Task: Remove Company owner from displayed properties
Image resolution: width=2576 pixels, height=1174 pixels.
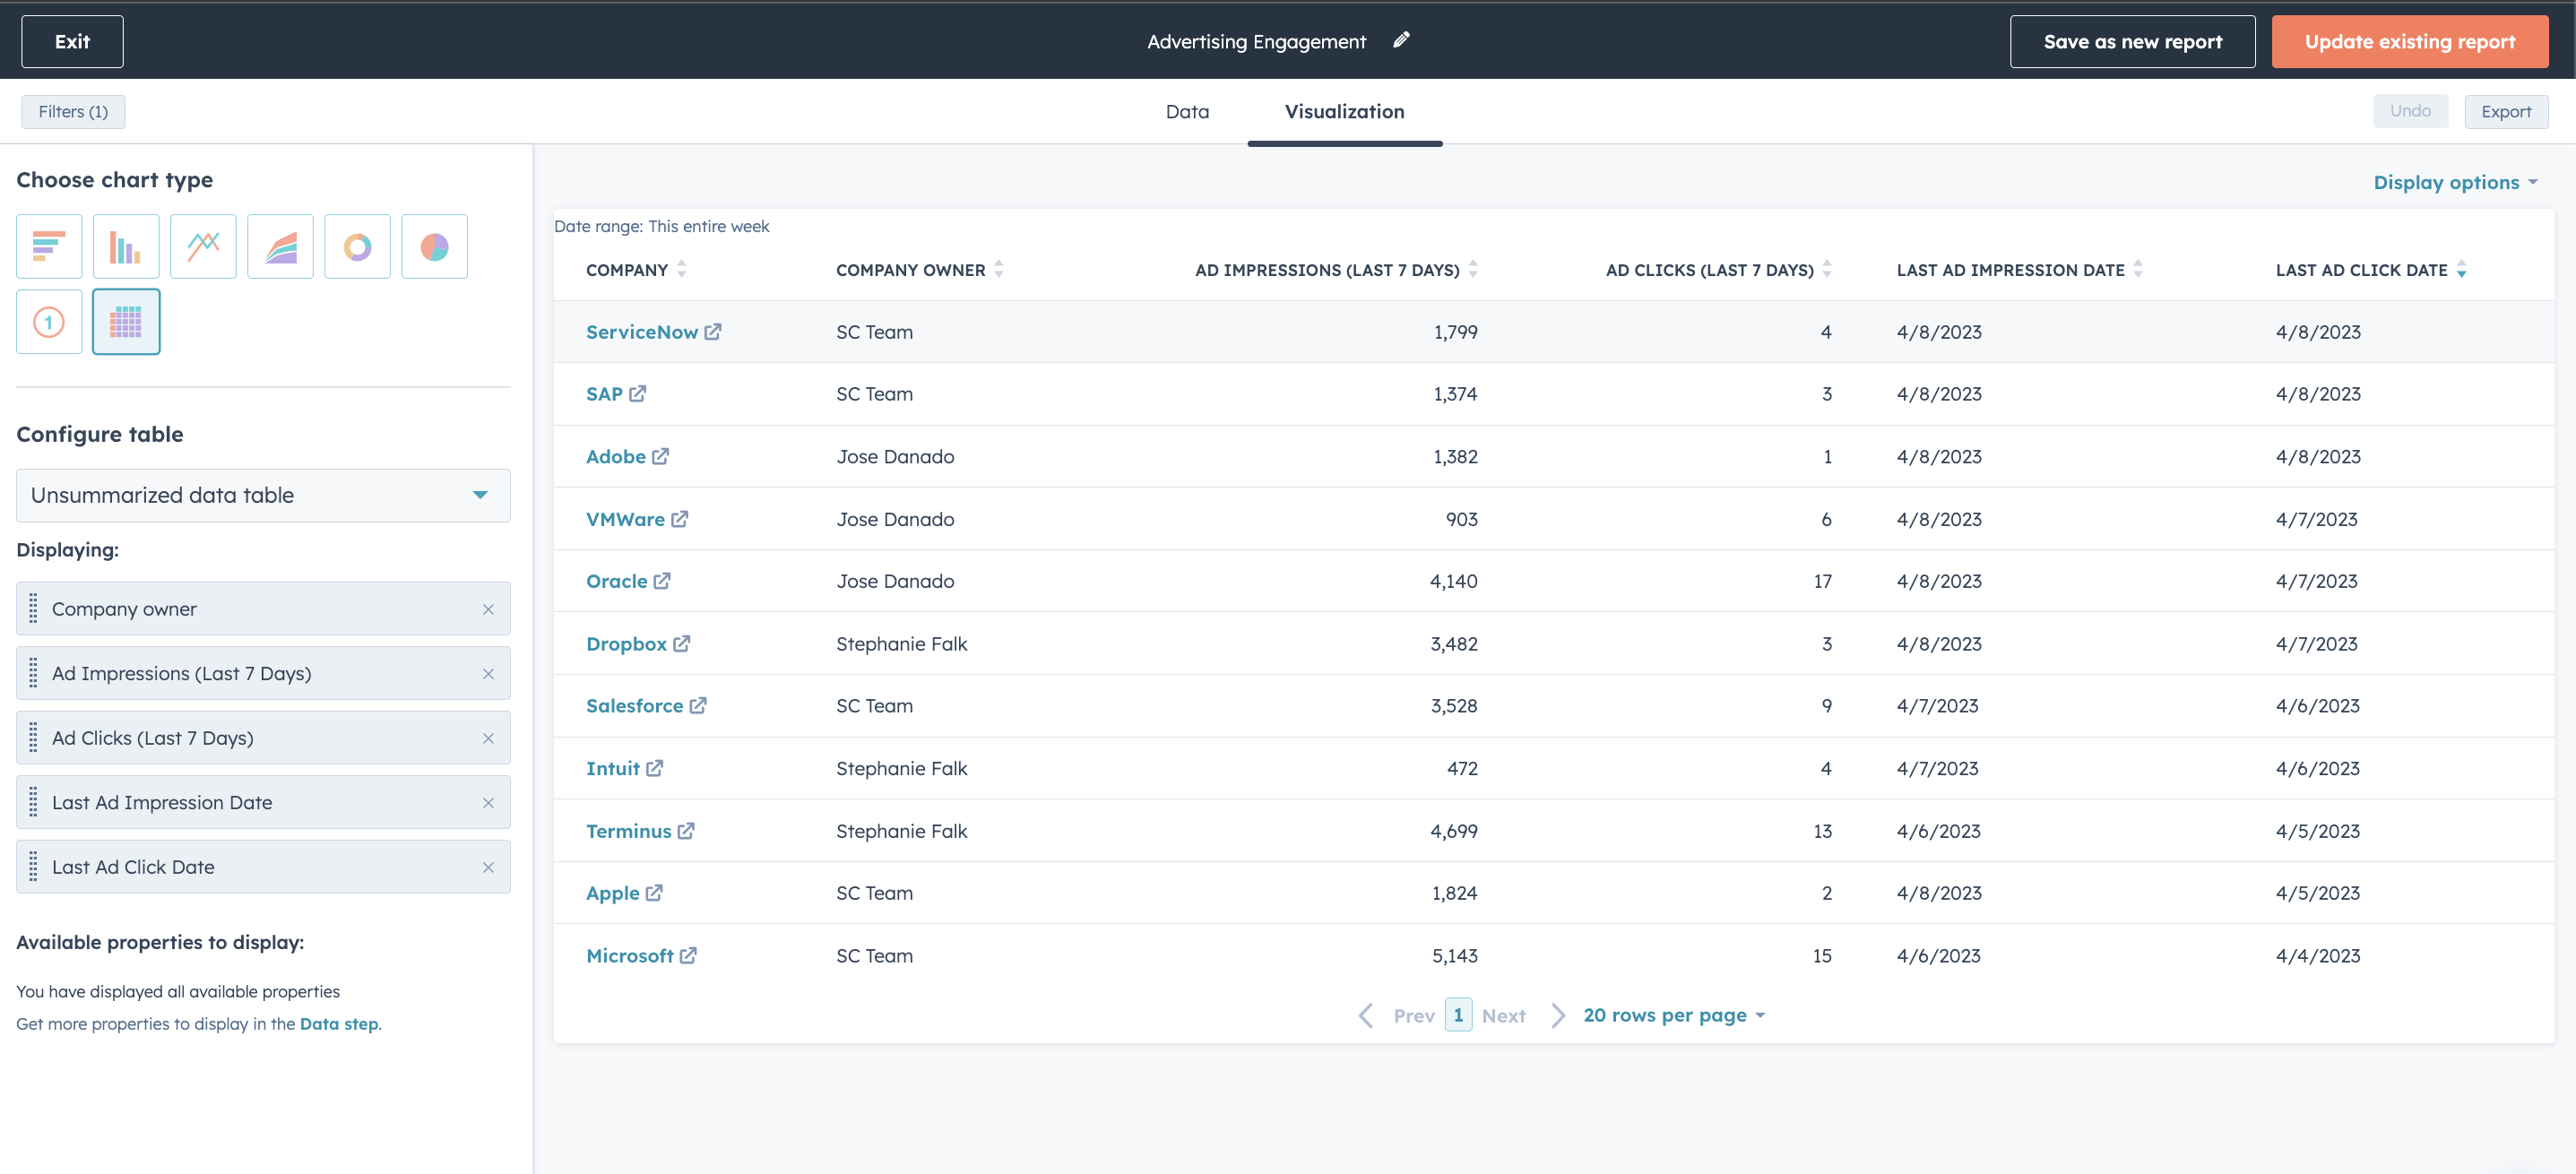Action: (x=488, y=609)
